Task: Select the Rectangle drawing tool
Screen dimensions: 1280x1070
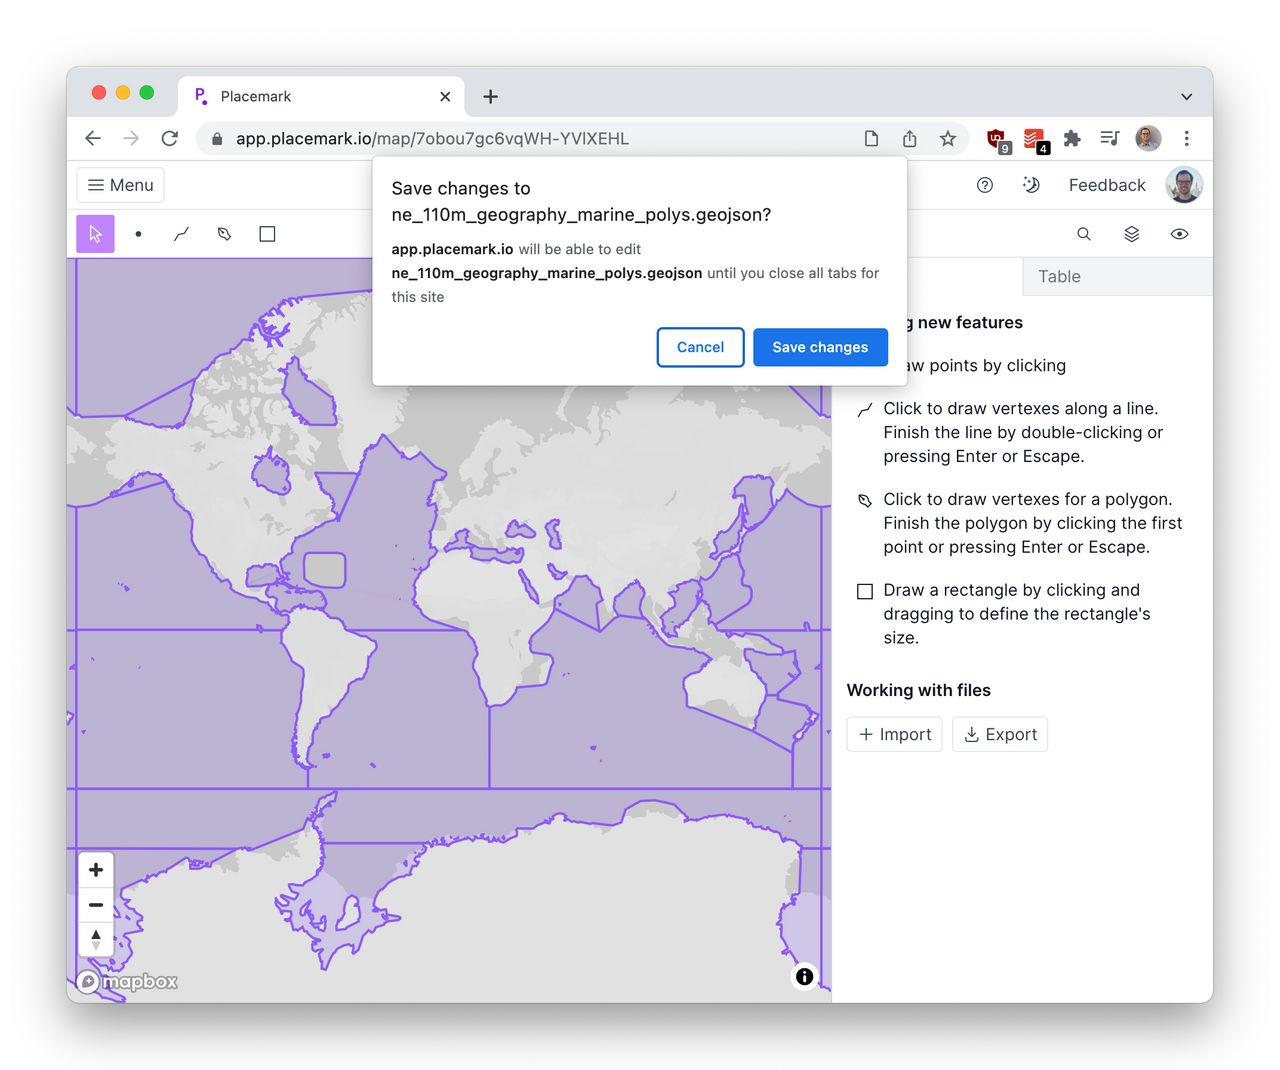Action: point(266,233)
